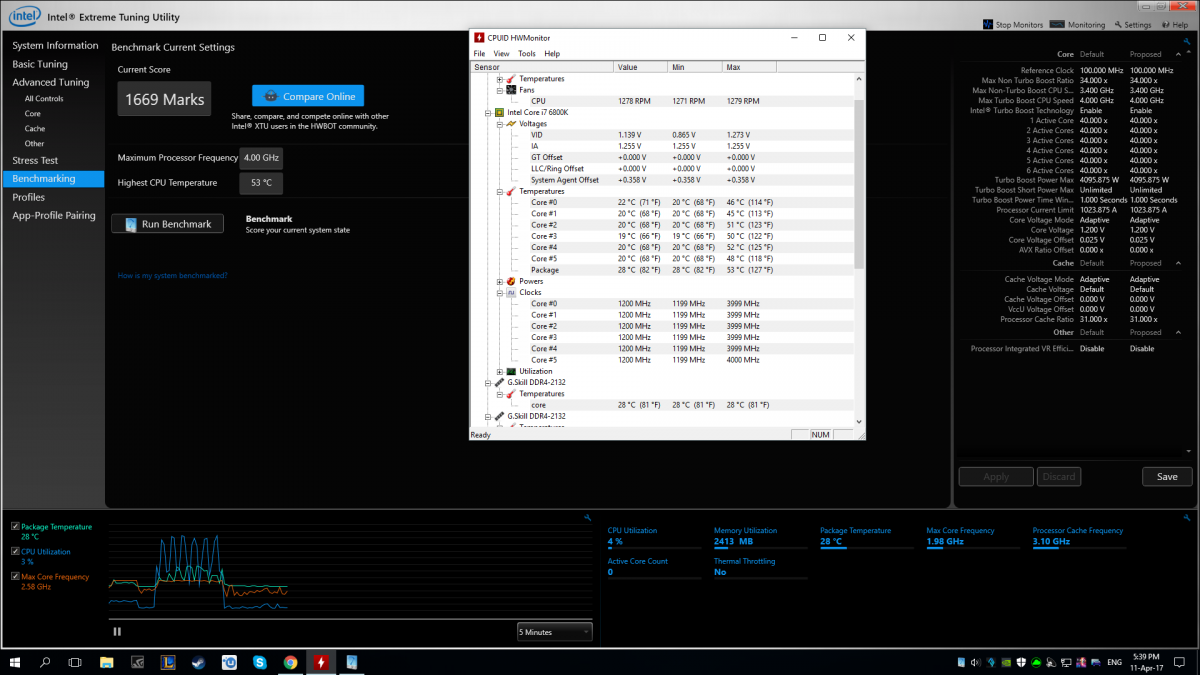Click the Apply button in XTU
1200x675 pixels.
[996, 477]
